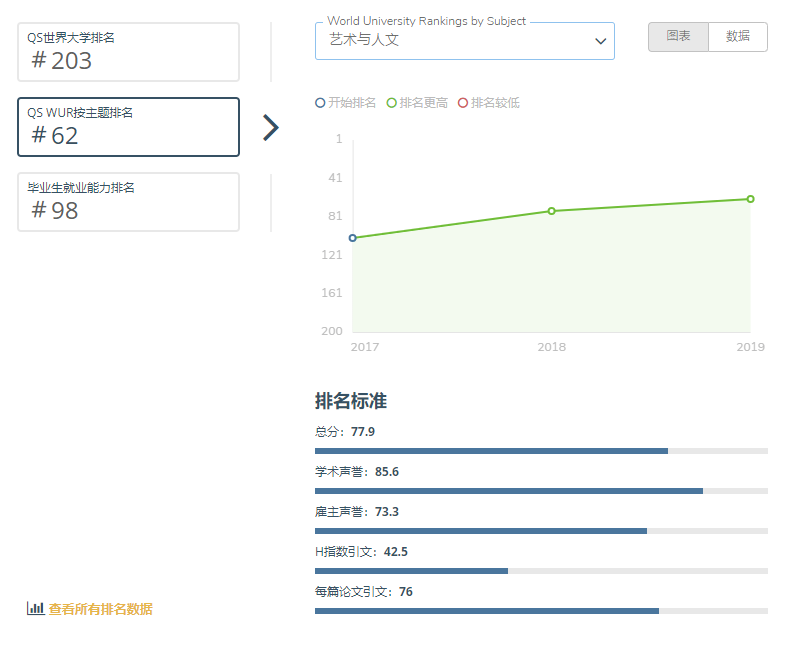
Task: Click the bar chart icon beside 查看所有排名数据
Action: coord(35,608)
